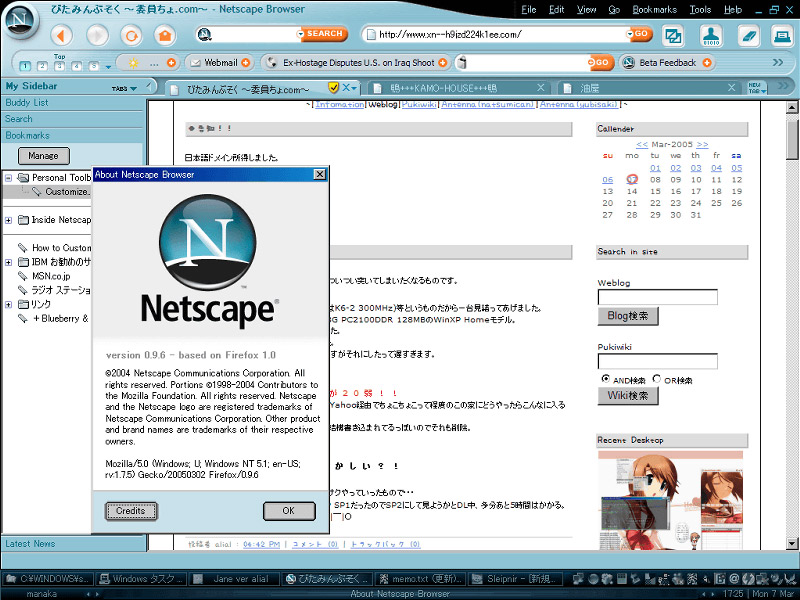Click the Wiki検索 button
Screen dimensions: 800x600
click(628, 395)
